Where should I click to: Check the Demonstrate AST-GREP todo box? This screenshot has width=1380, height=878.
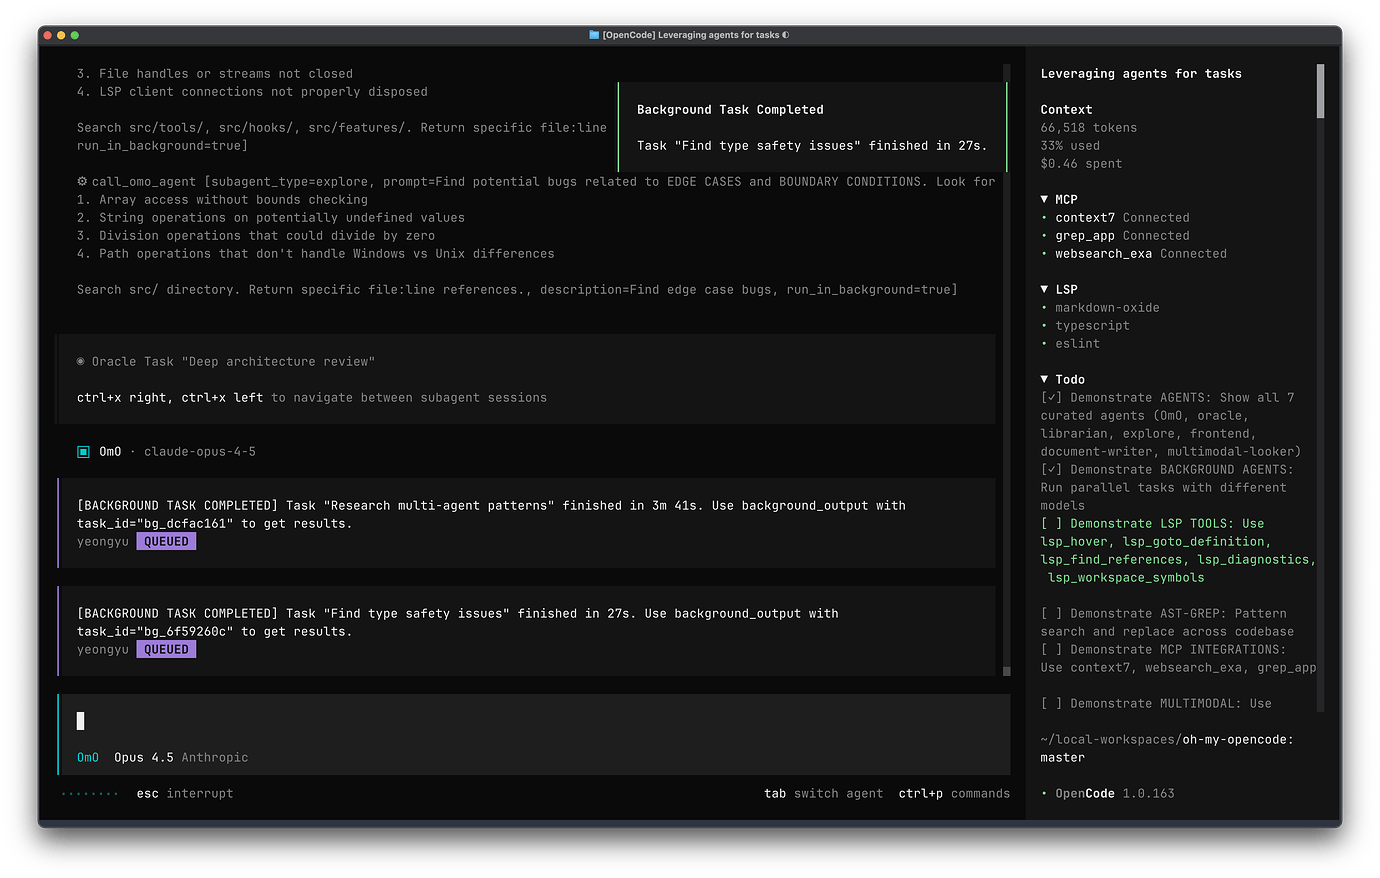(x=1051, y=614)
